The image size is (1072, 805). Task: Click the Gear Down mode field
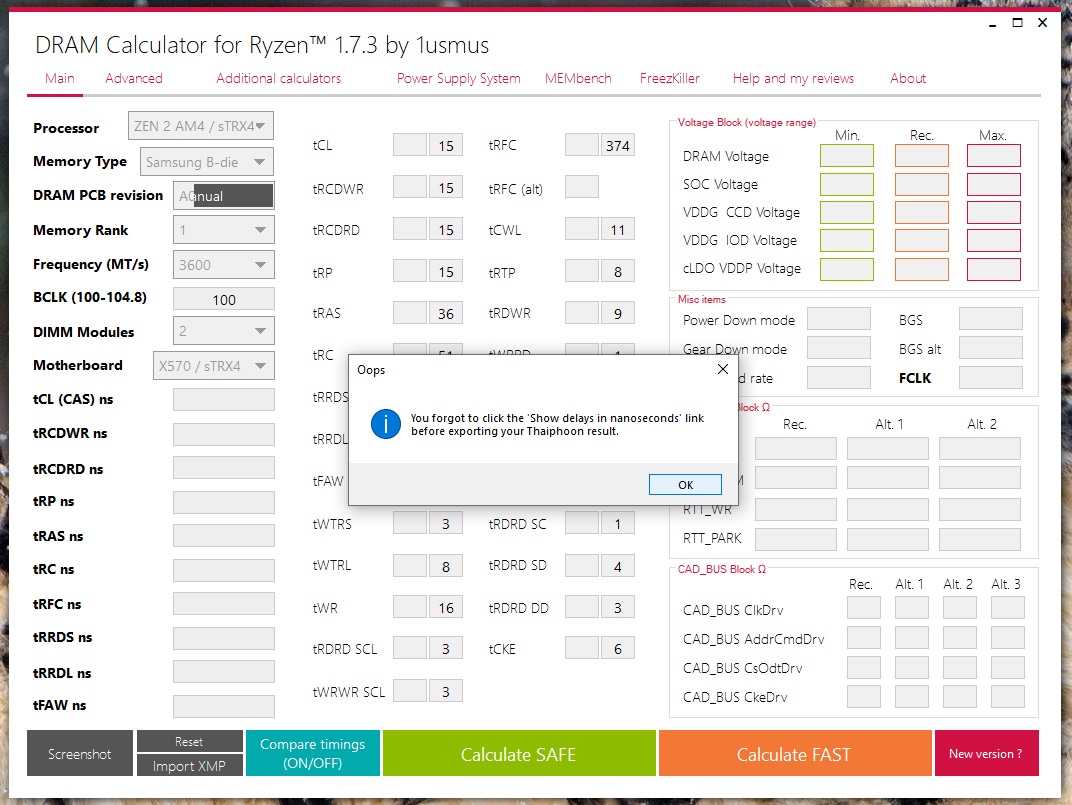(839, 348)
